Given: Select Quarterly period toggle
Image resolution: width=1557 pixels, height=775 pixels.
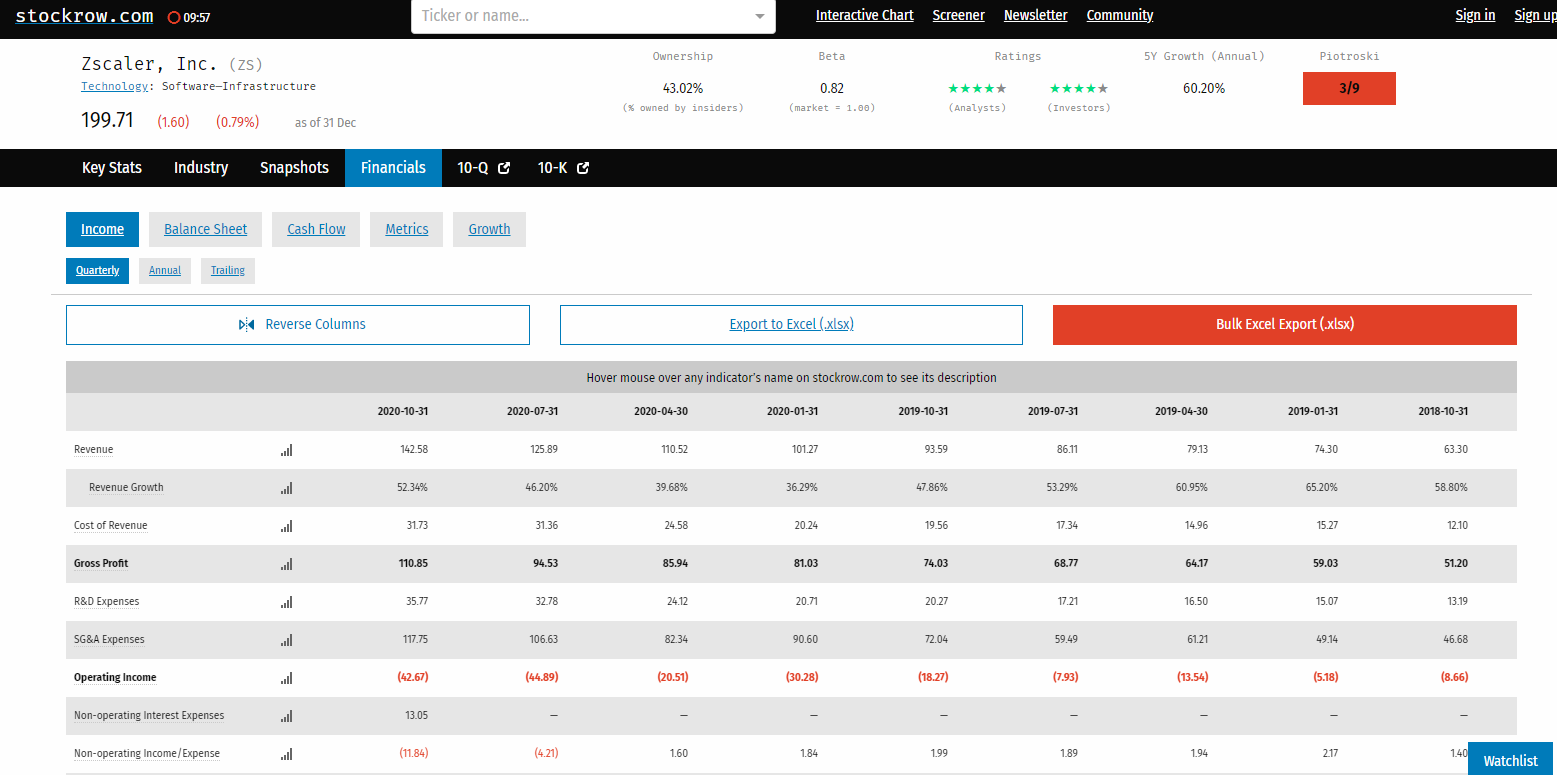Looking at the screenshot, I should (x=97, y=271).
